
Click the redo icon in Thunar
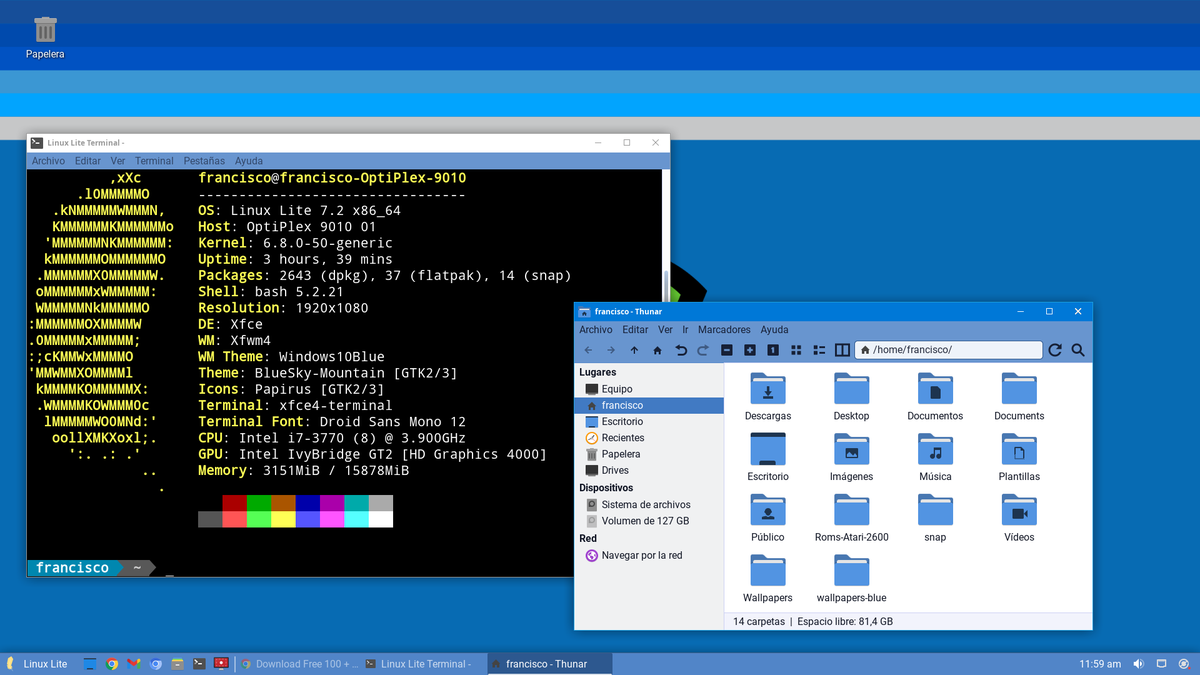[703, 350]
